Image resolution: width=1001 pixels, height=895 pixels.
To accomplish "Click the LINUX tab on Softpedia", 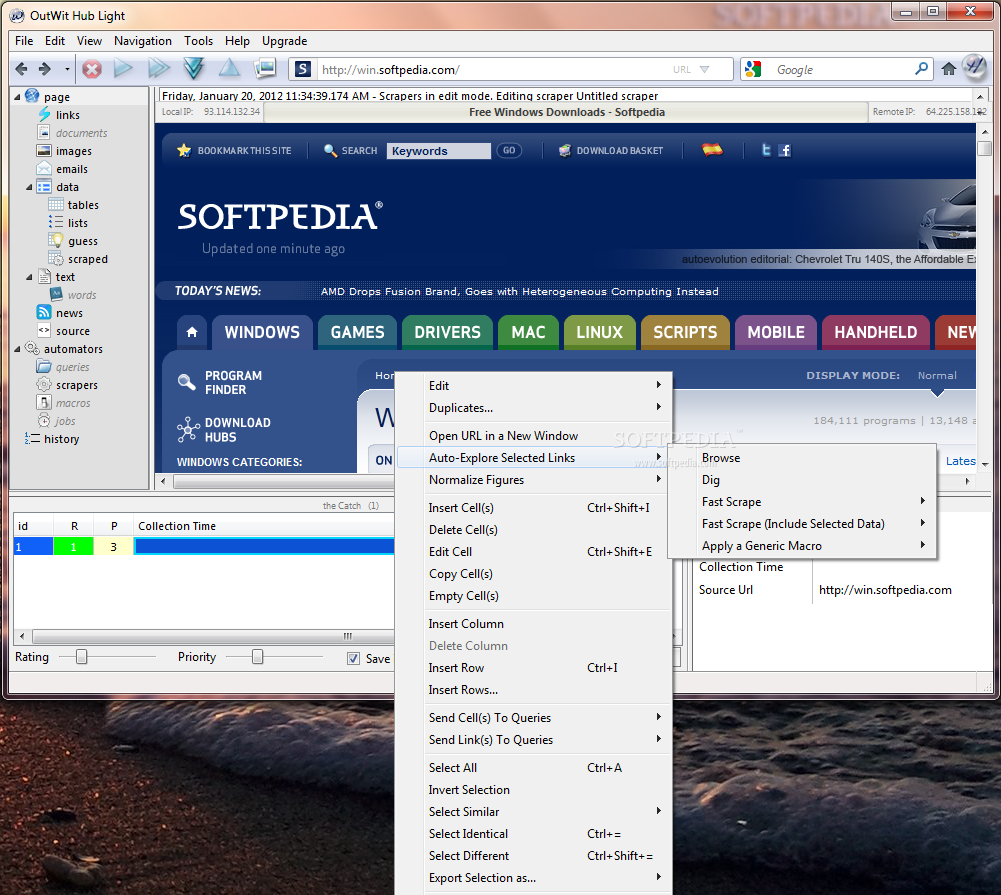I will 599,332.
